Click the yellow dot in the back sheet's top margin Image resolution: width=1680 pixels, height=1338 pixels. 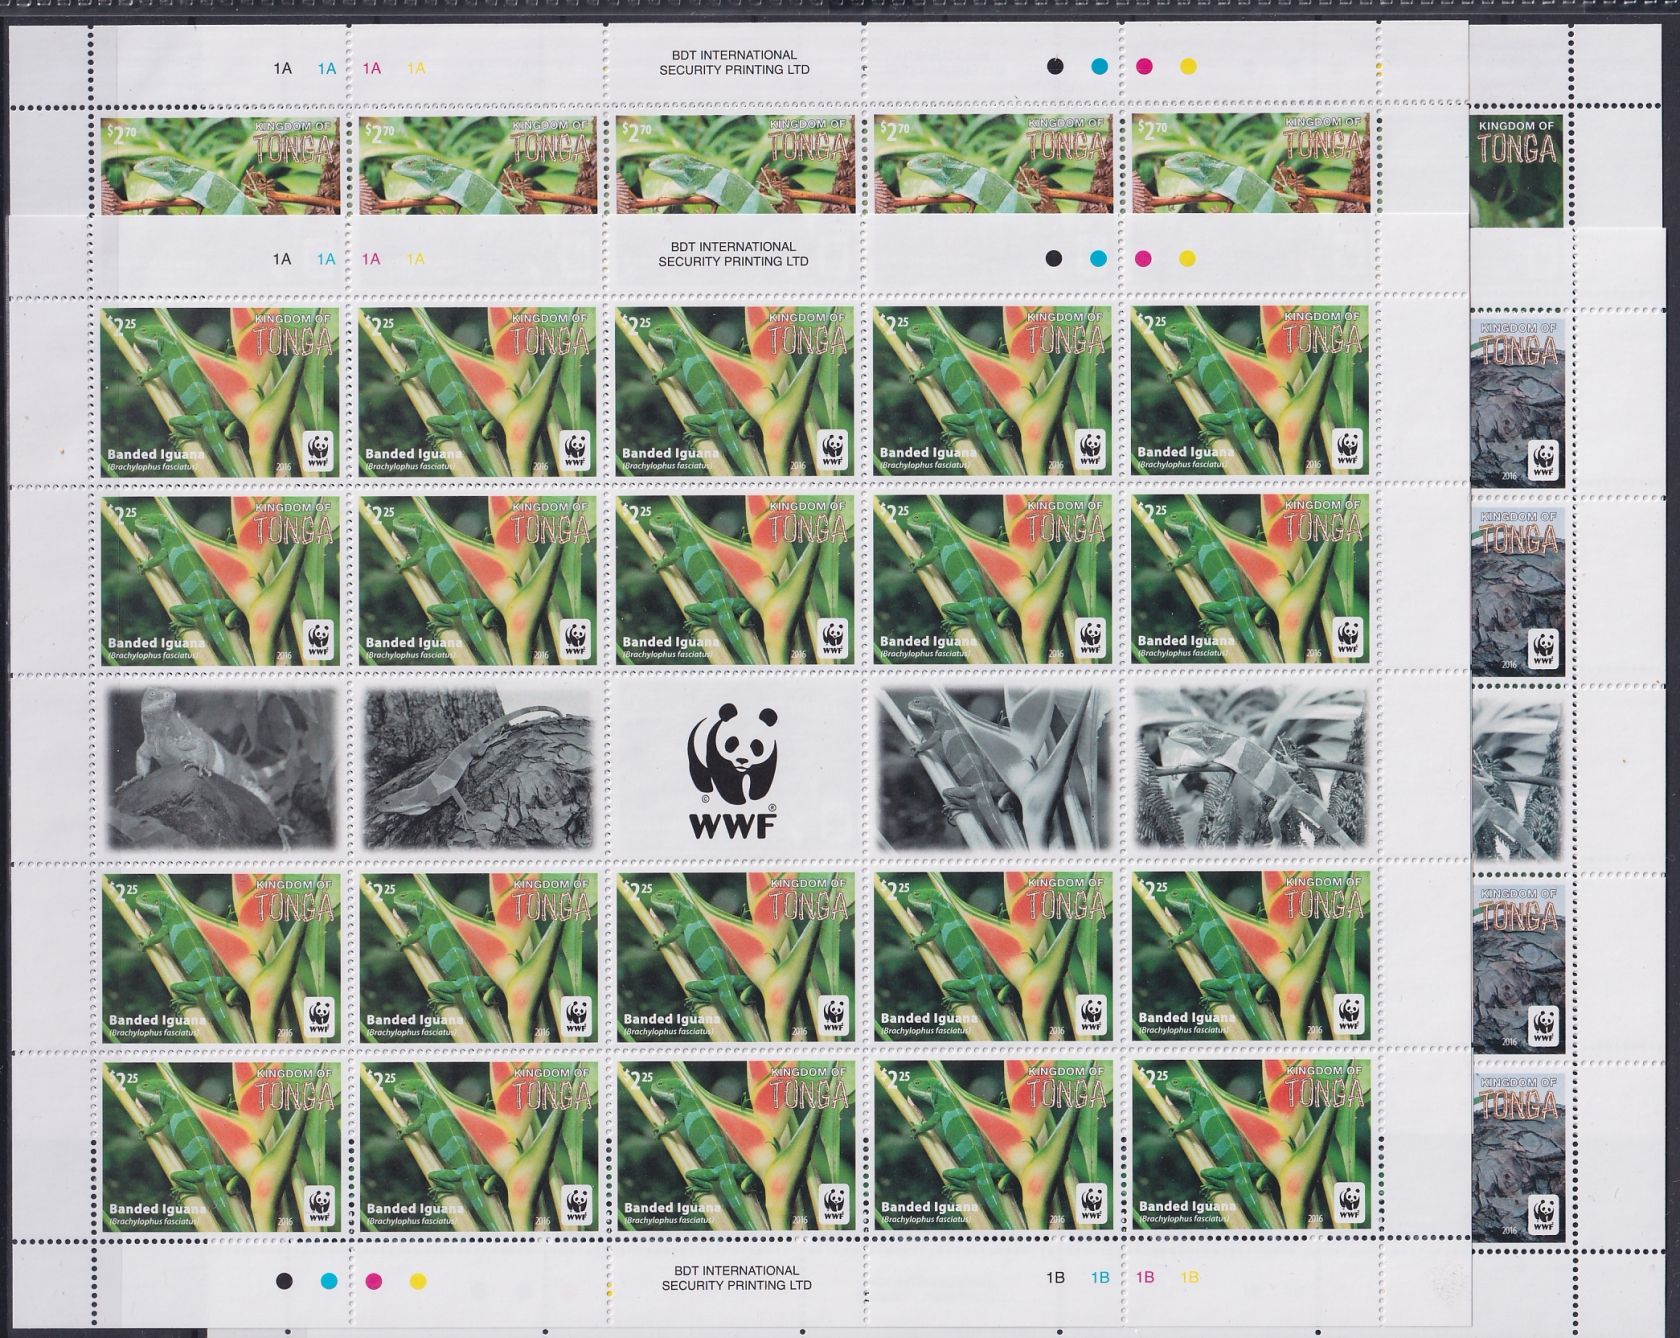pyautogui.click(x=1187, y=67)
